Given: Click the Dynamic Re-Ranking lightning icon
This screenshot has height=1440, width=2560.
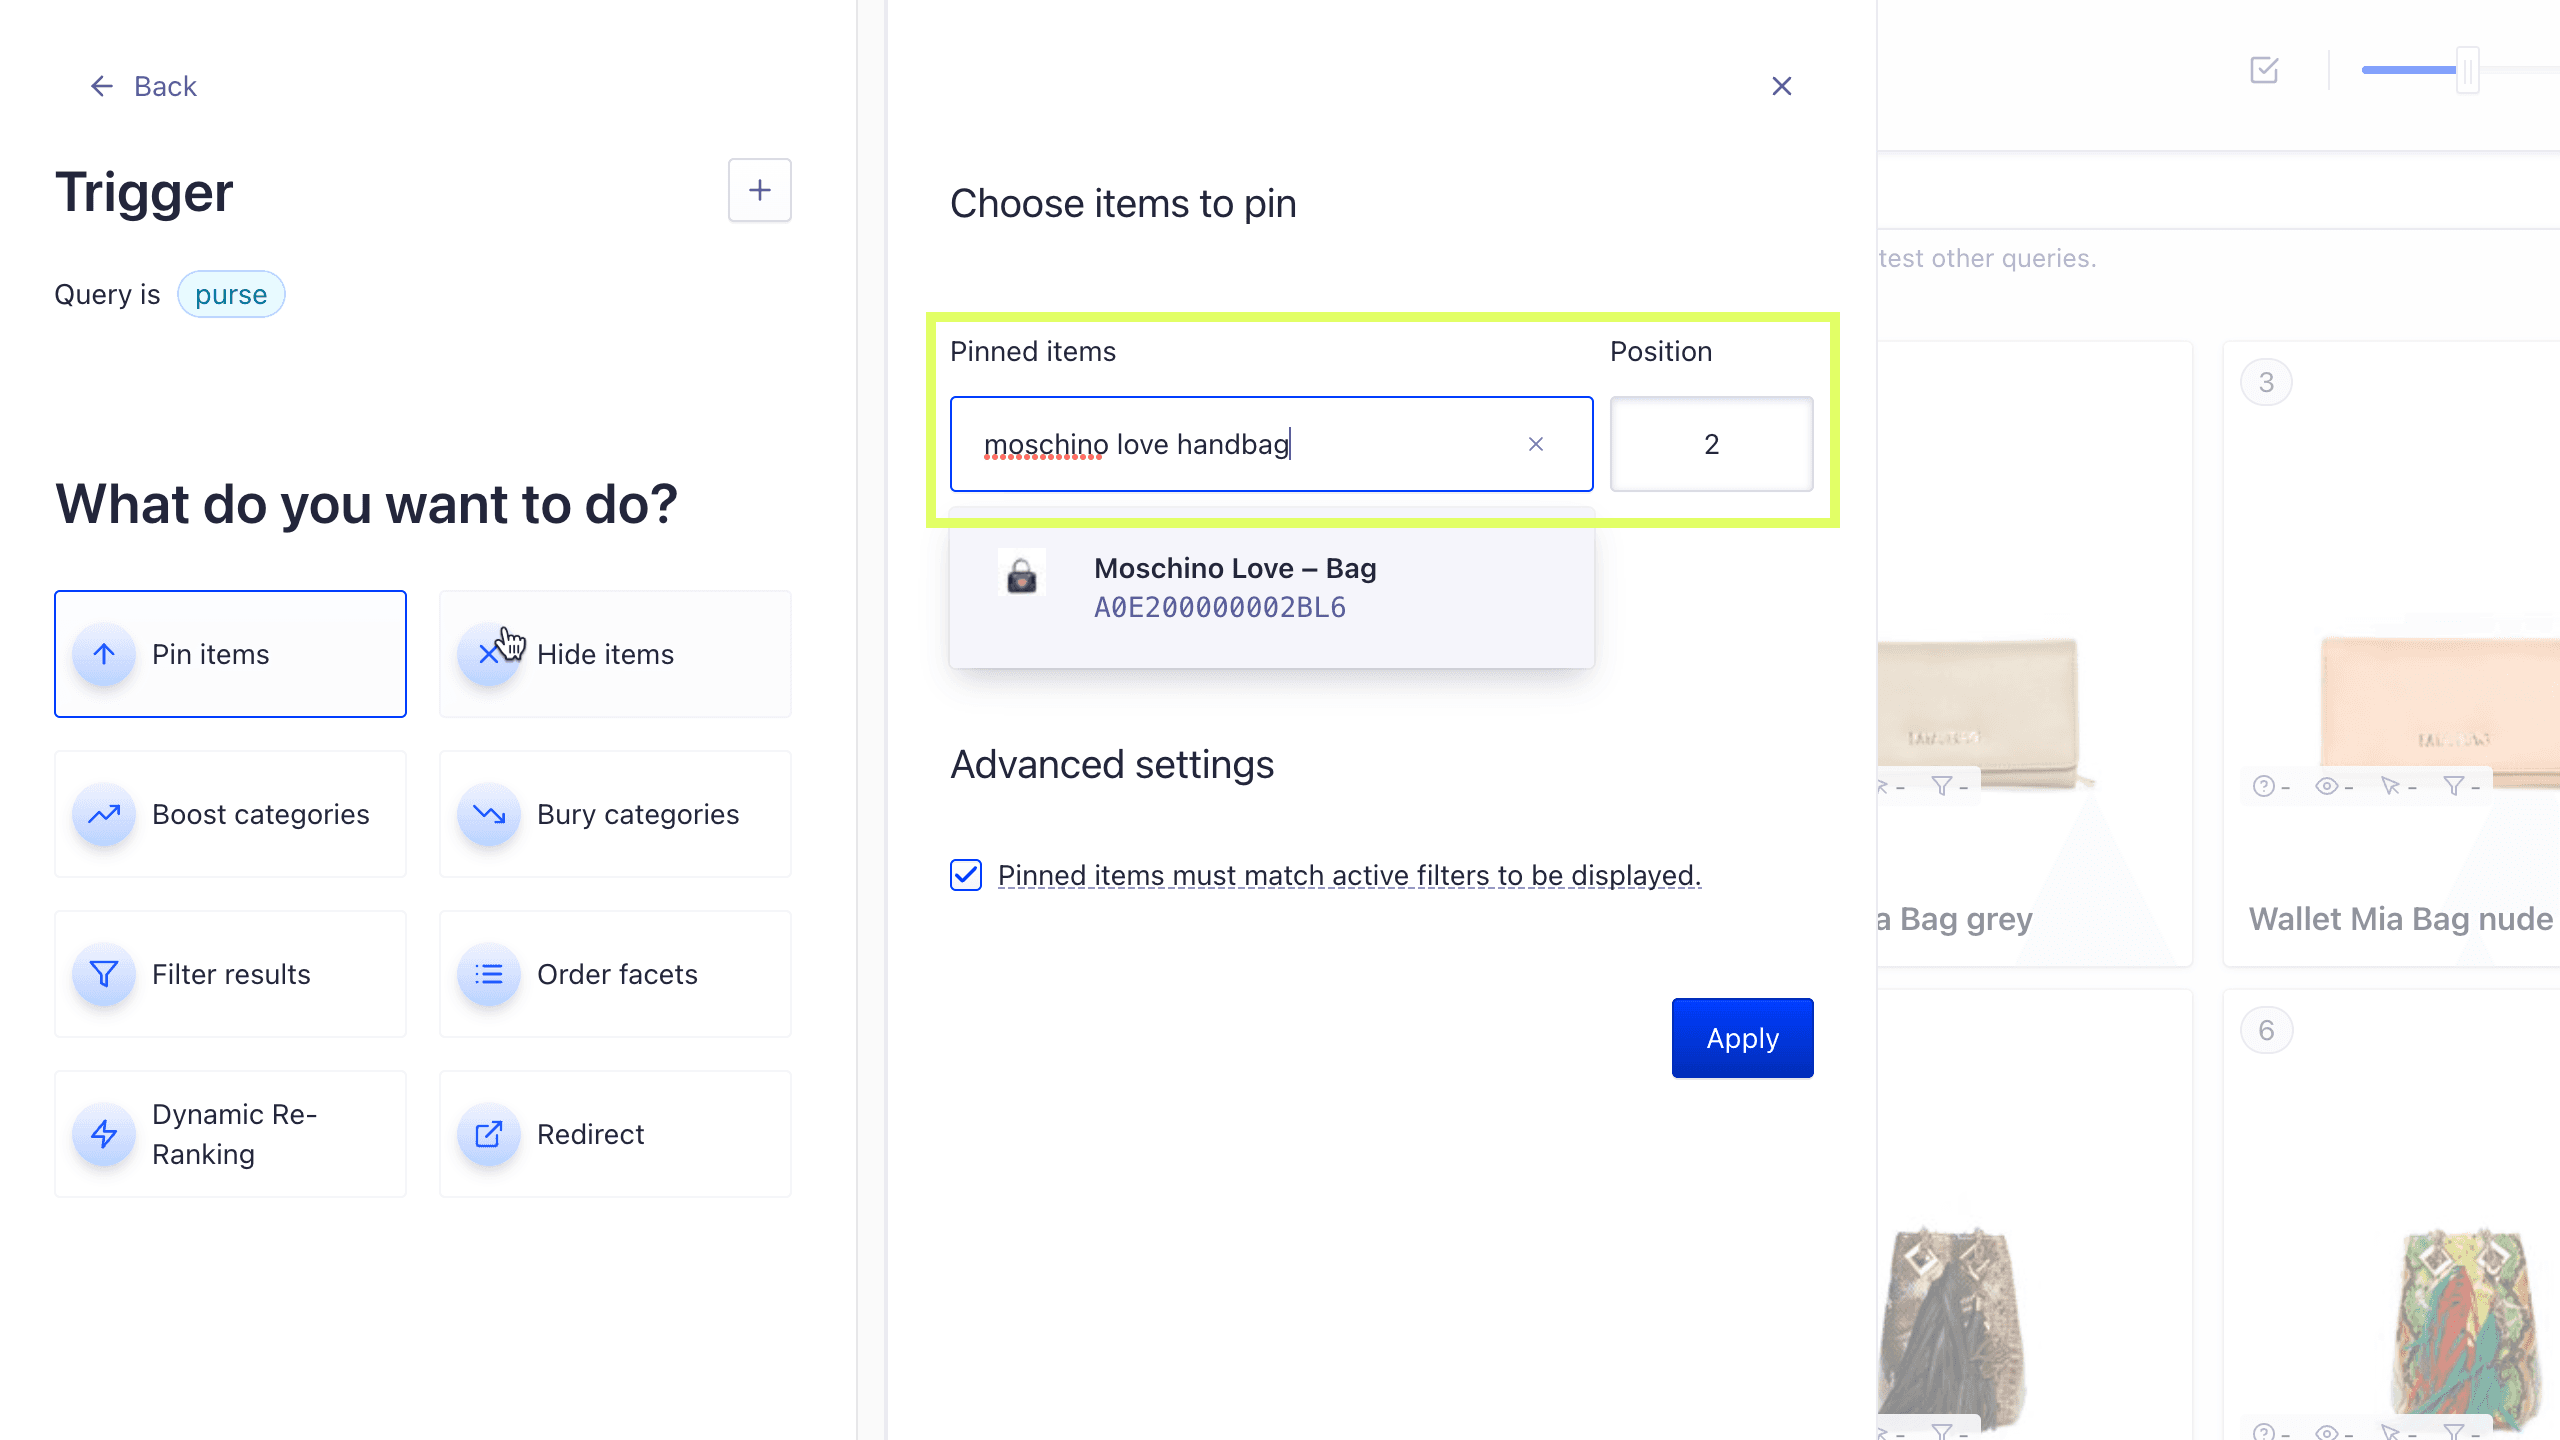Looking at the screenshot, I should coord(104,1134).
